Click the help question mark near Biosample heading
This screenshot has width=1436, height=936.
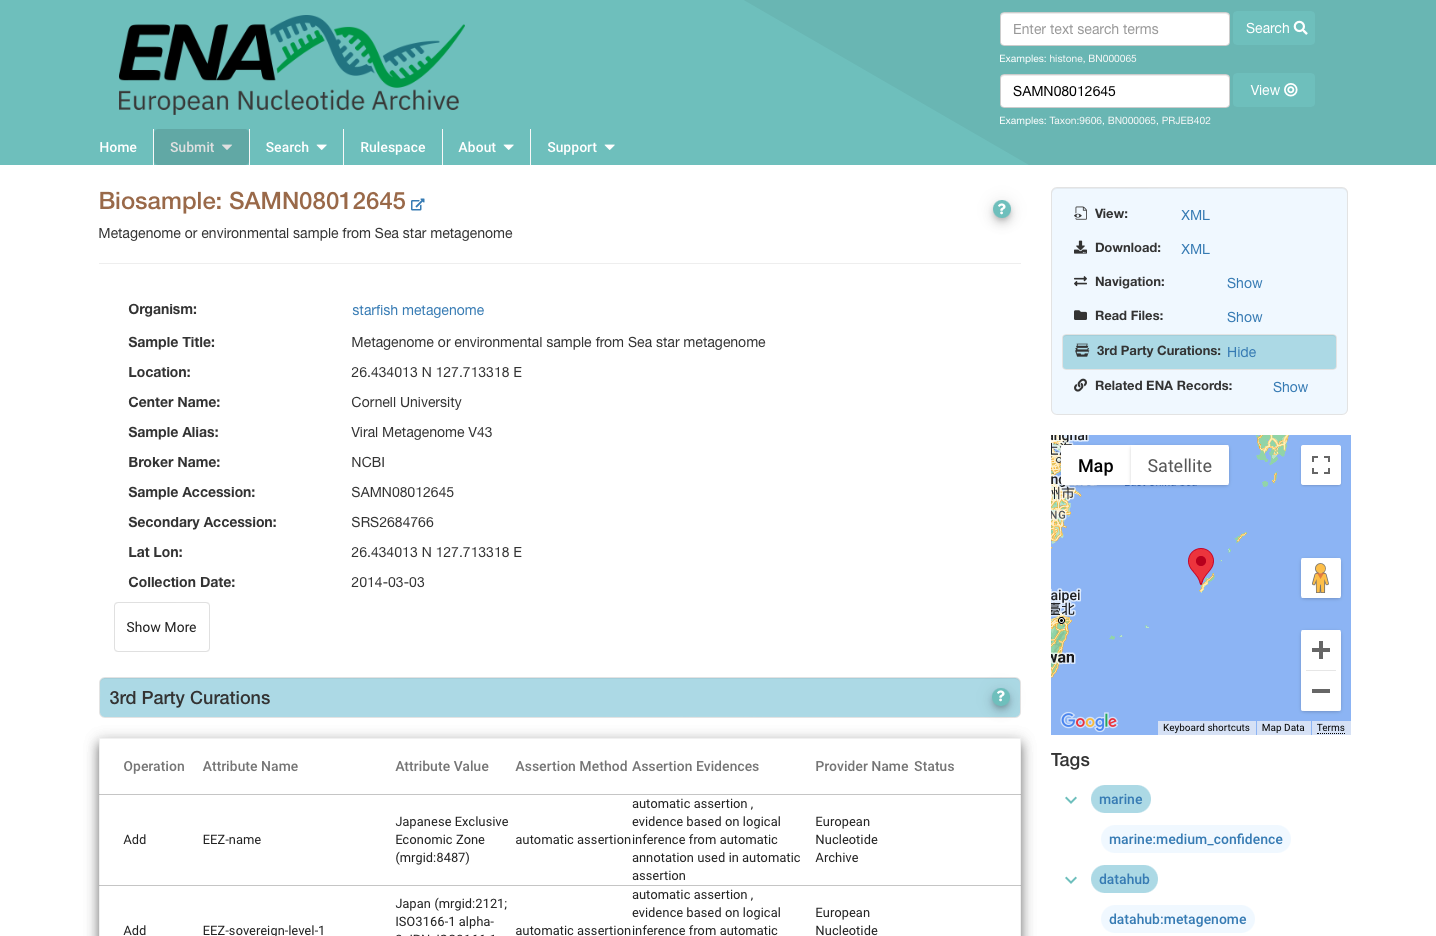[x=1002, y=209]
